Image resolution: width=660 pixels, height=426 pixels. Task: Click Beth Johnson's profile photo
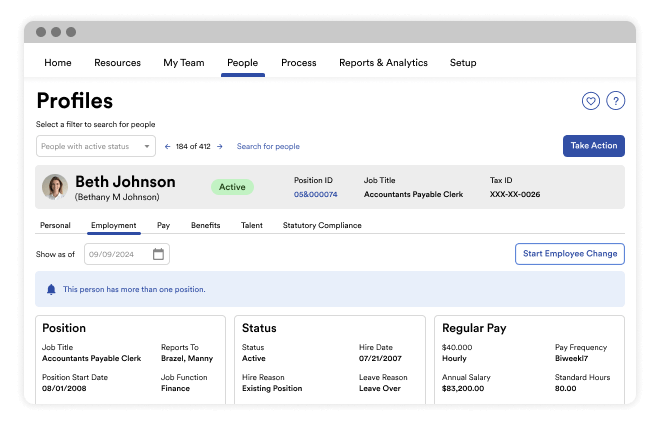tap(54, 187)
